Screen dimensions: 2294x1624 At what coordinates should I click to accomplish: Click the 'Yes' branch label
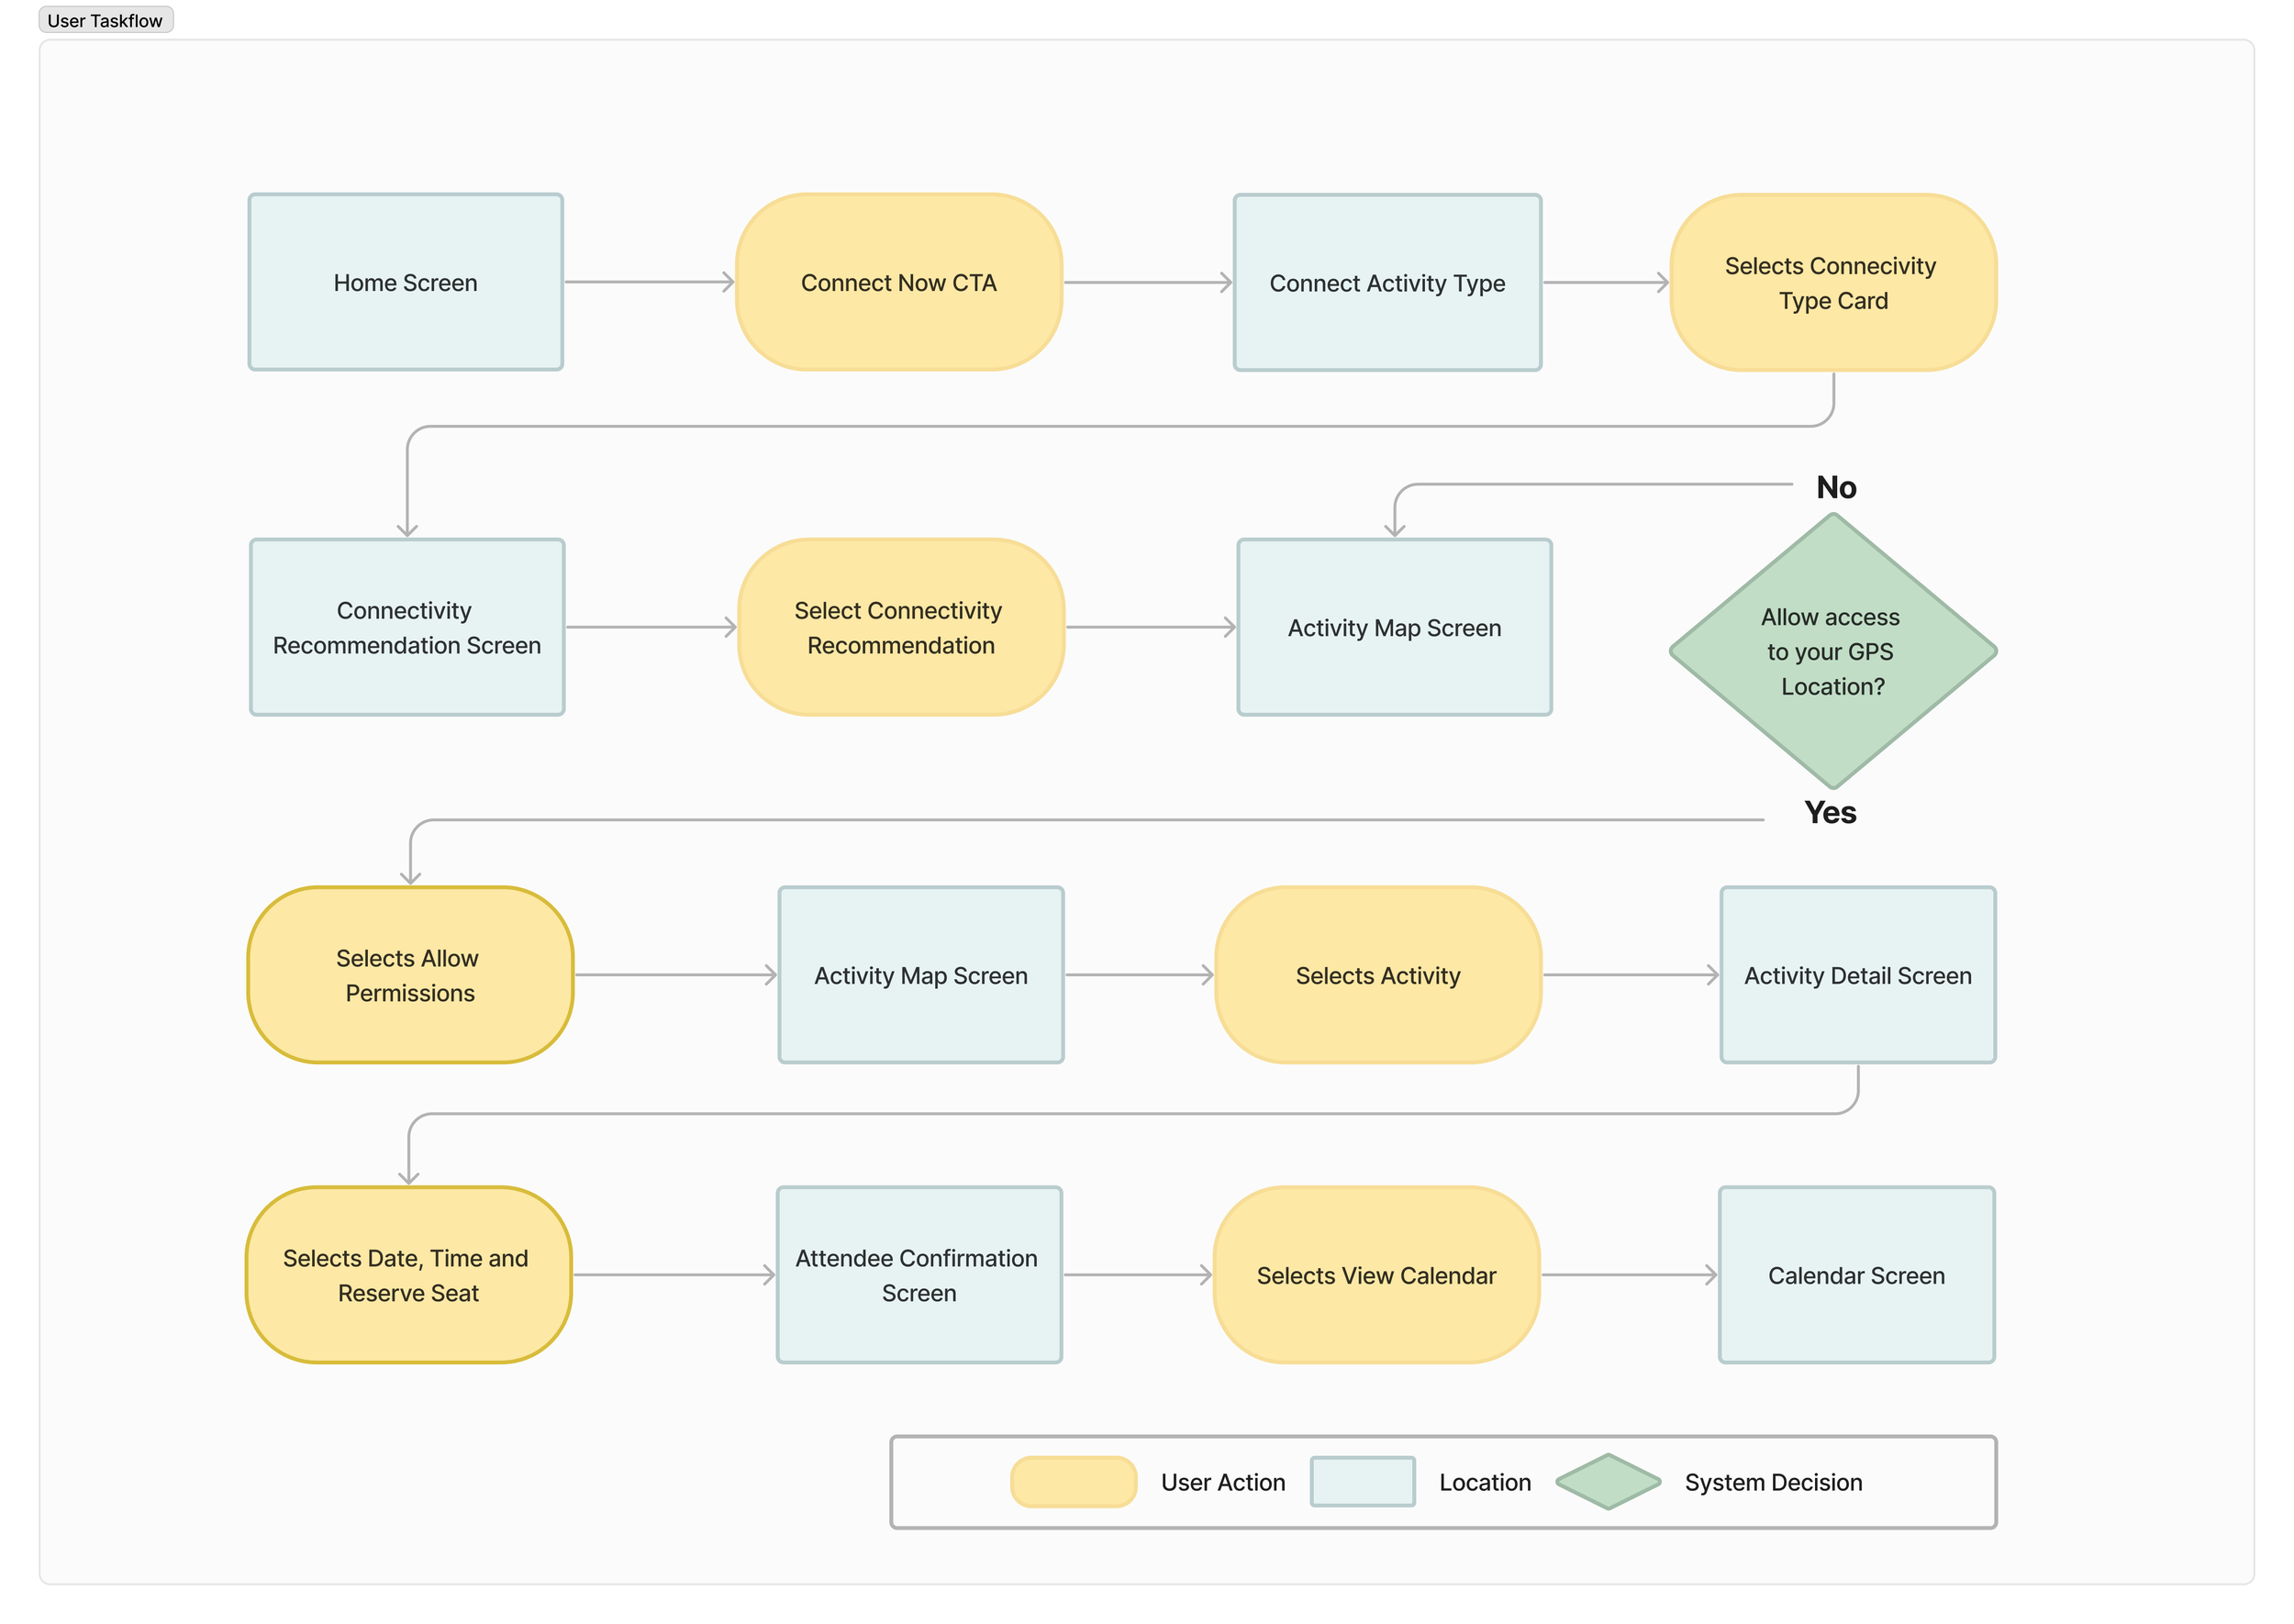[x=1829, y=812]
